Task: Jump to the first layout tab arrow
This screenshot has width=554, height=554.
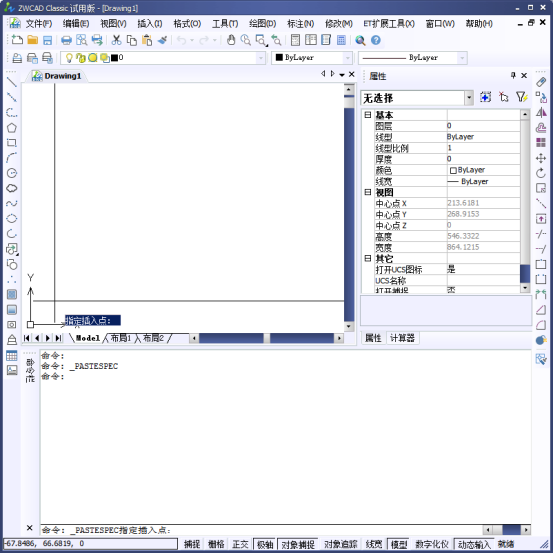Action: pyautogui.click(x=27, y=338)
